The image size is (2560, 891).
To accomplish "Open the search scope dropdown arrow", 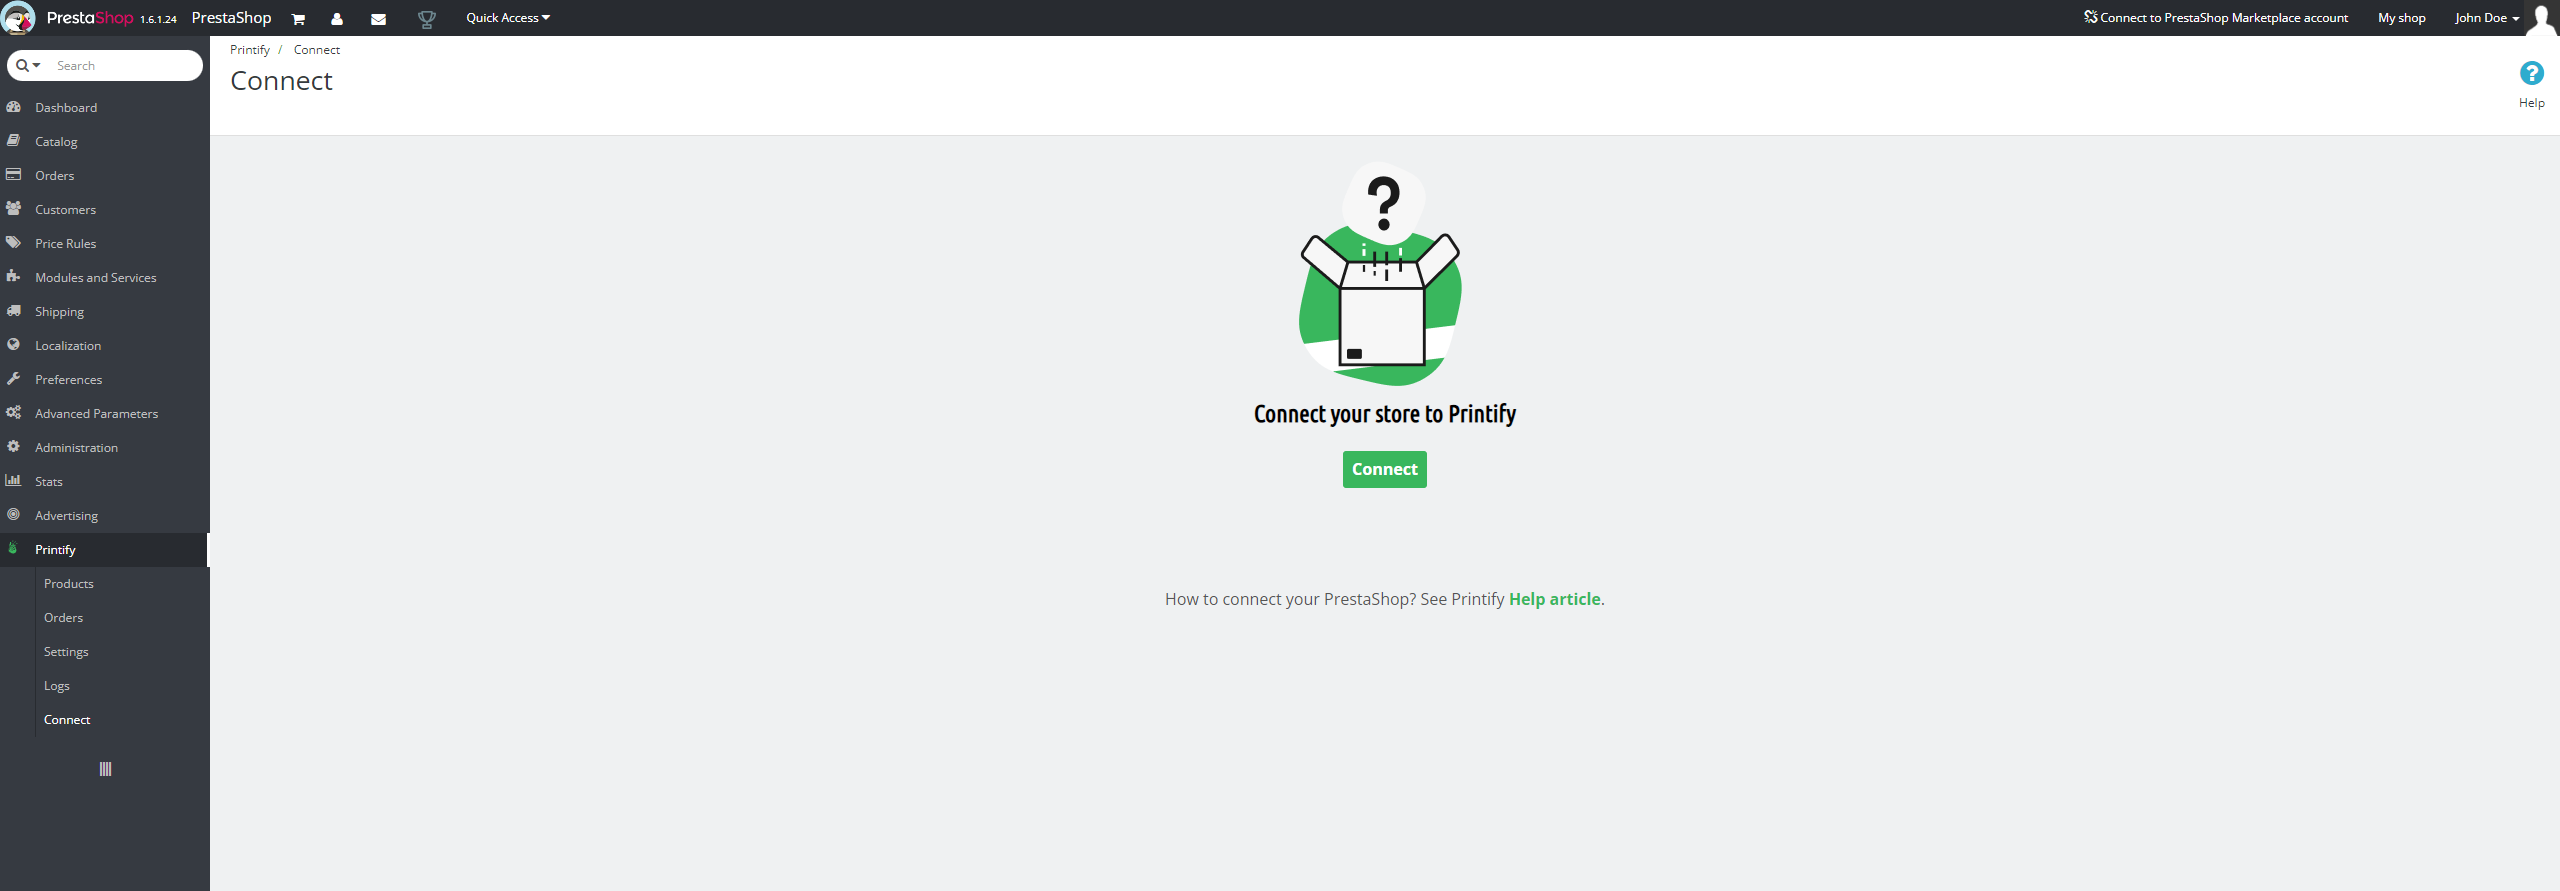I will (x=37, y=65).
